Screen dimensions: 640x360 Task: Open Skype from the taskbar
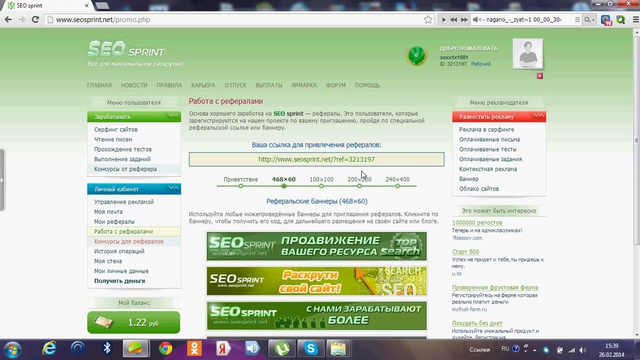[311, 349]
